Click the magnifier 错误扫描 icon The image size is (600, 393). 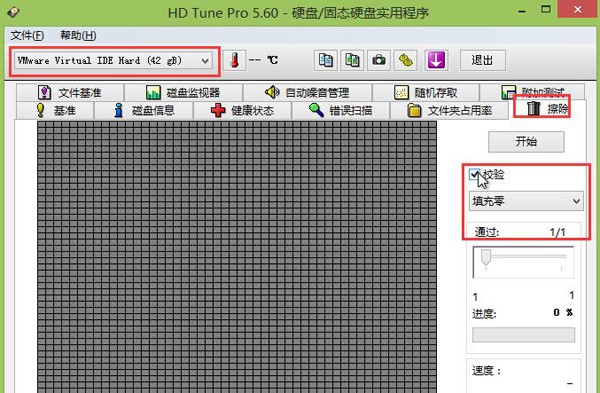coord(316,111)
